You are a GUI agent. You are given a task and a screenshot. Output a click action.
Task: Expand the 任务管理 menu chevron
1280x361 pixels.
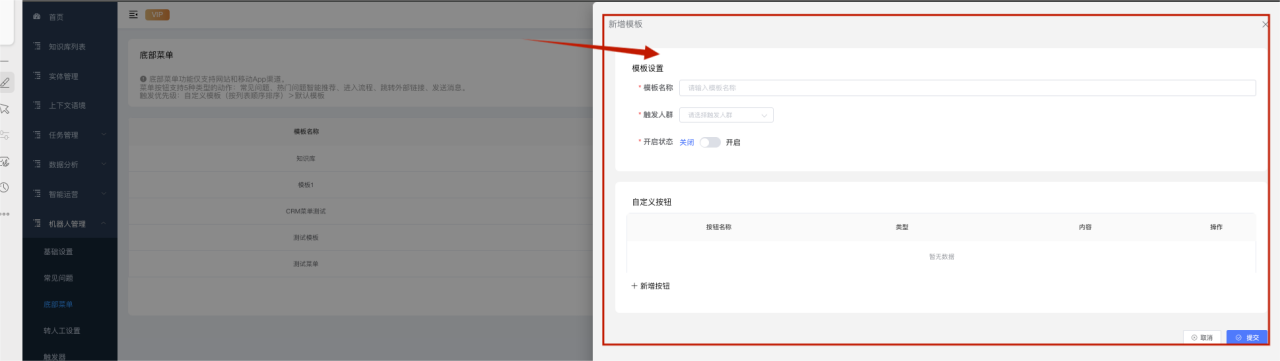103,134
